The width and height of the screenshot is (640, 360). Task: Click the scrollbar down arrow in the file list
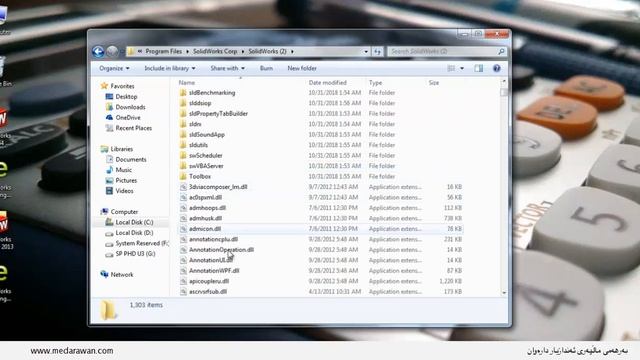[504, 293]
